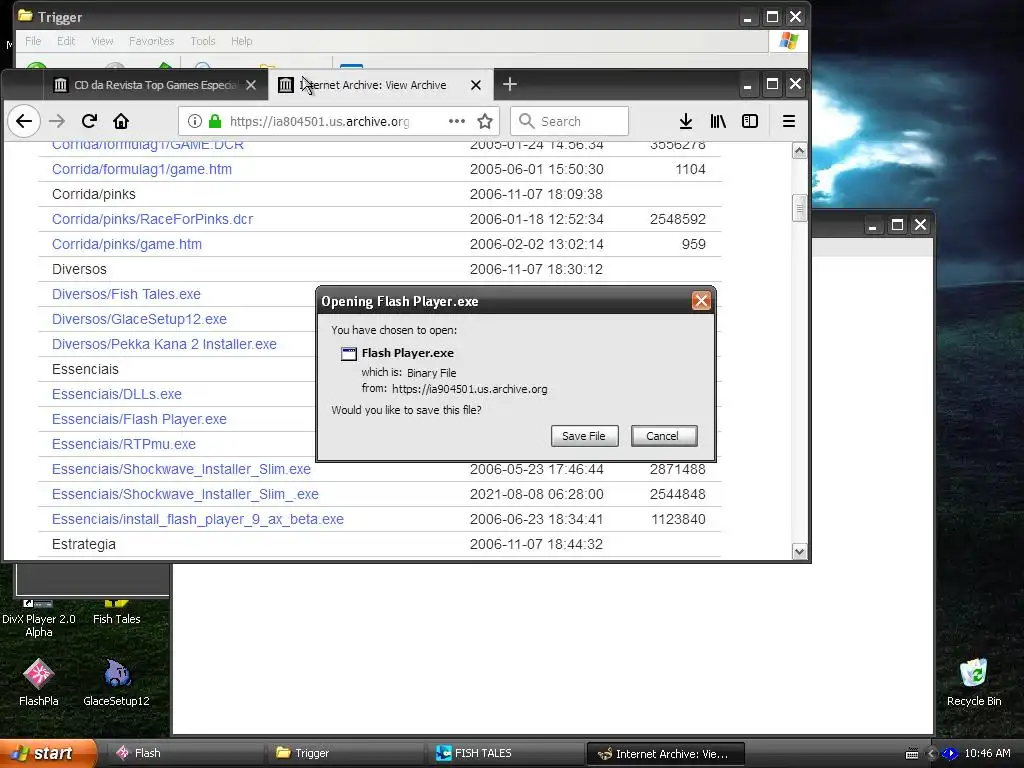Open Tools menu in Trigger window
Screen dimensions: 1024x768
coord(202,41)
